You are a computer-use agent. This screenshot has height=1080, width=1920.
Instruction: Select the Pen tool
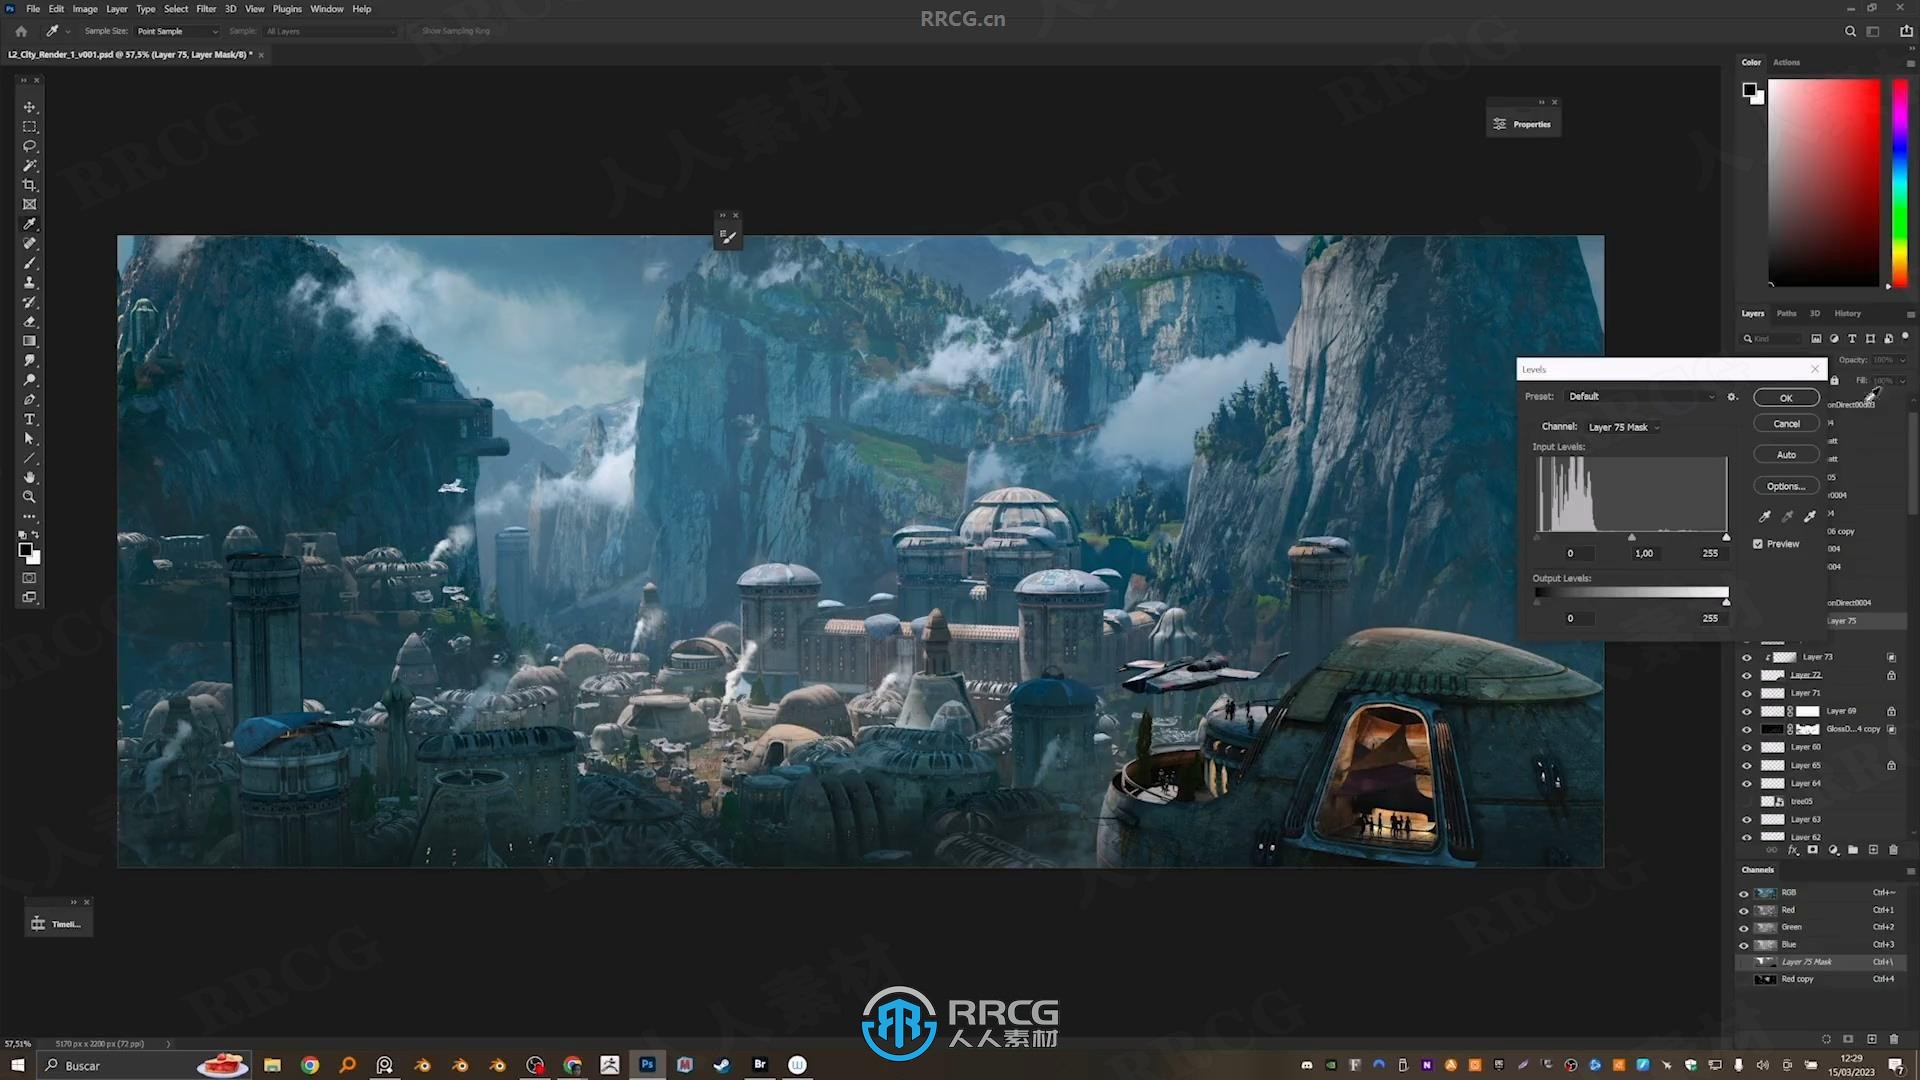click(29, 399)
